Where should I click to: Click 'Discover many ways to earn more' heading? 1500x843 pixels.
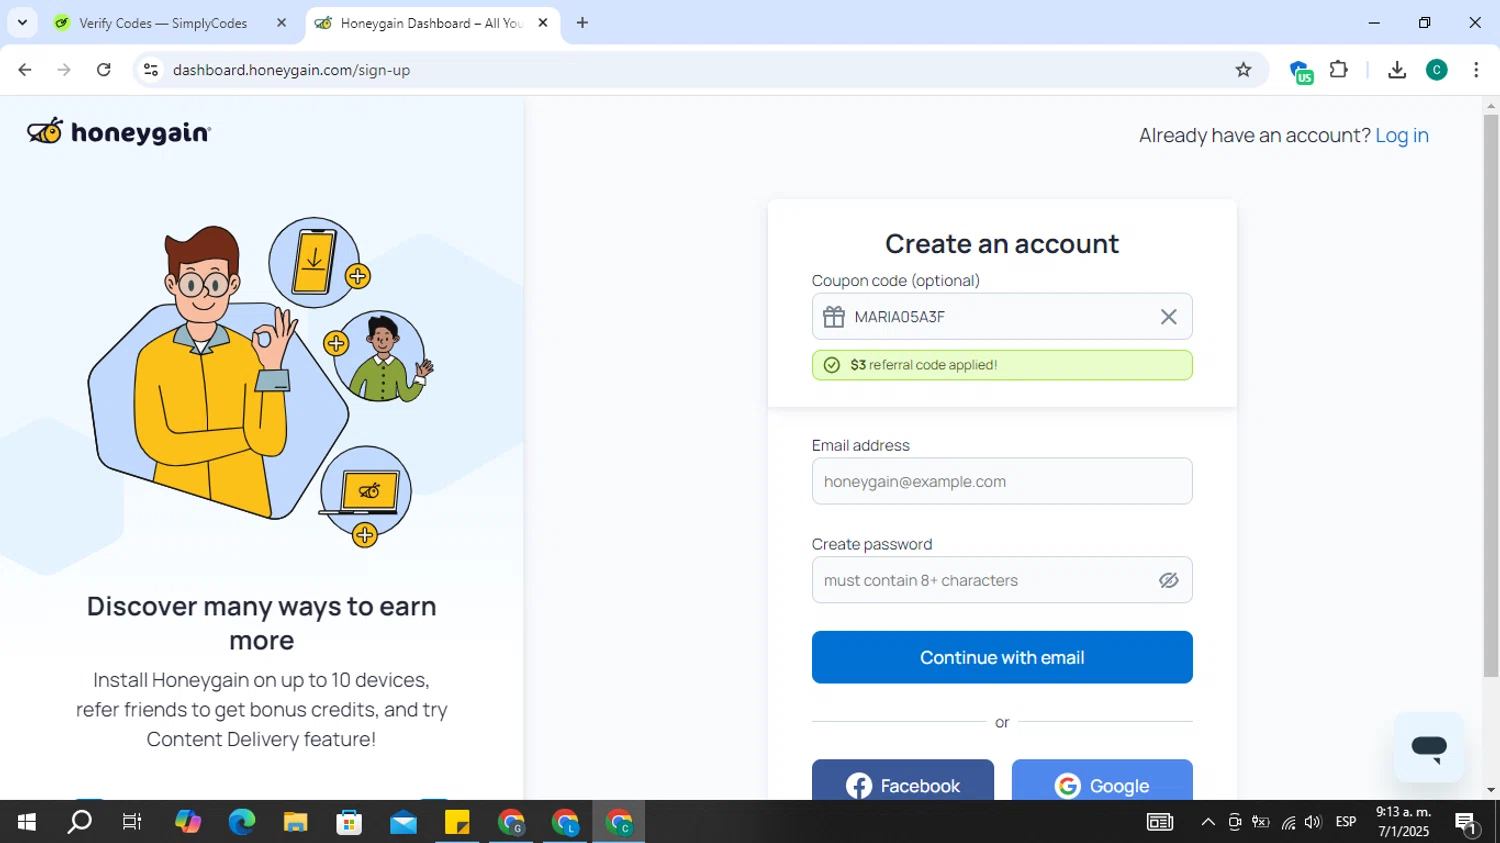tap(262, 622)
